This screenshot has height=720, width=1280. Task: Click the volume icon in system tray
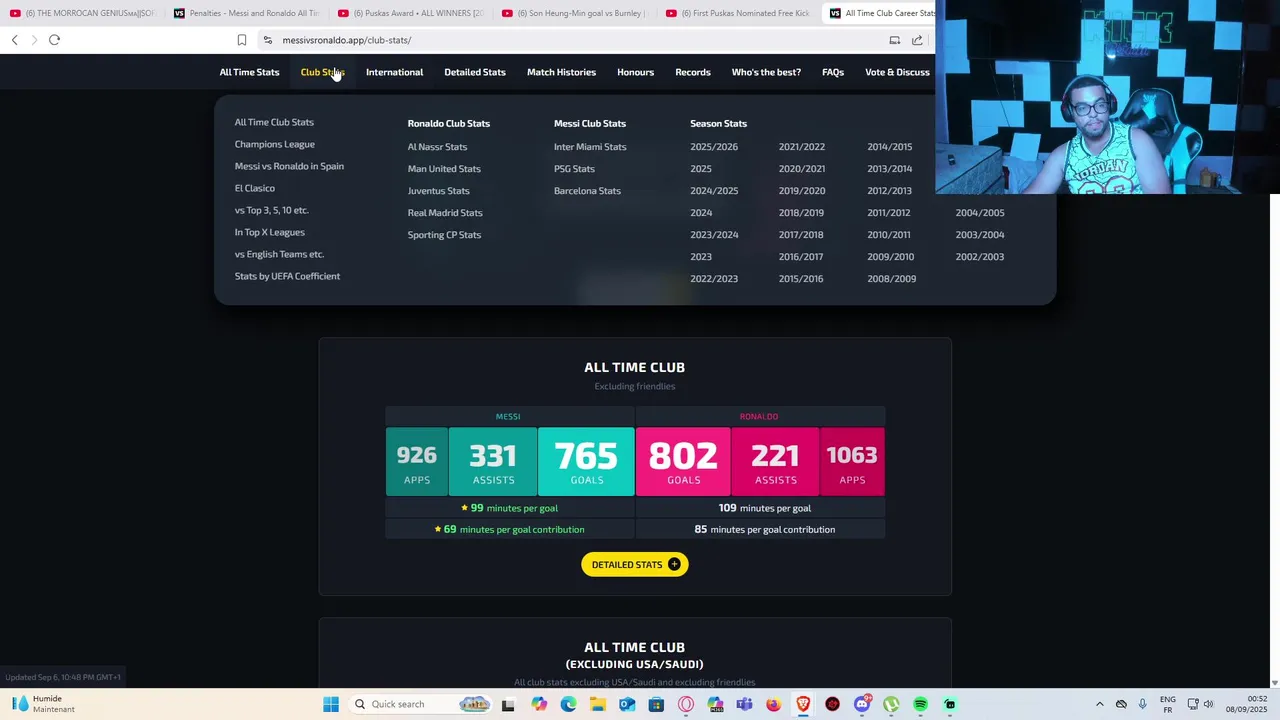pos(1208,704)
